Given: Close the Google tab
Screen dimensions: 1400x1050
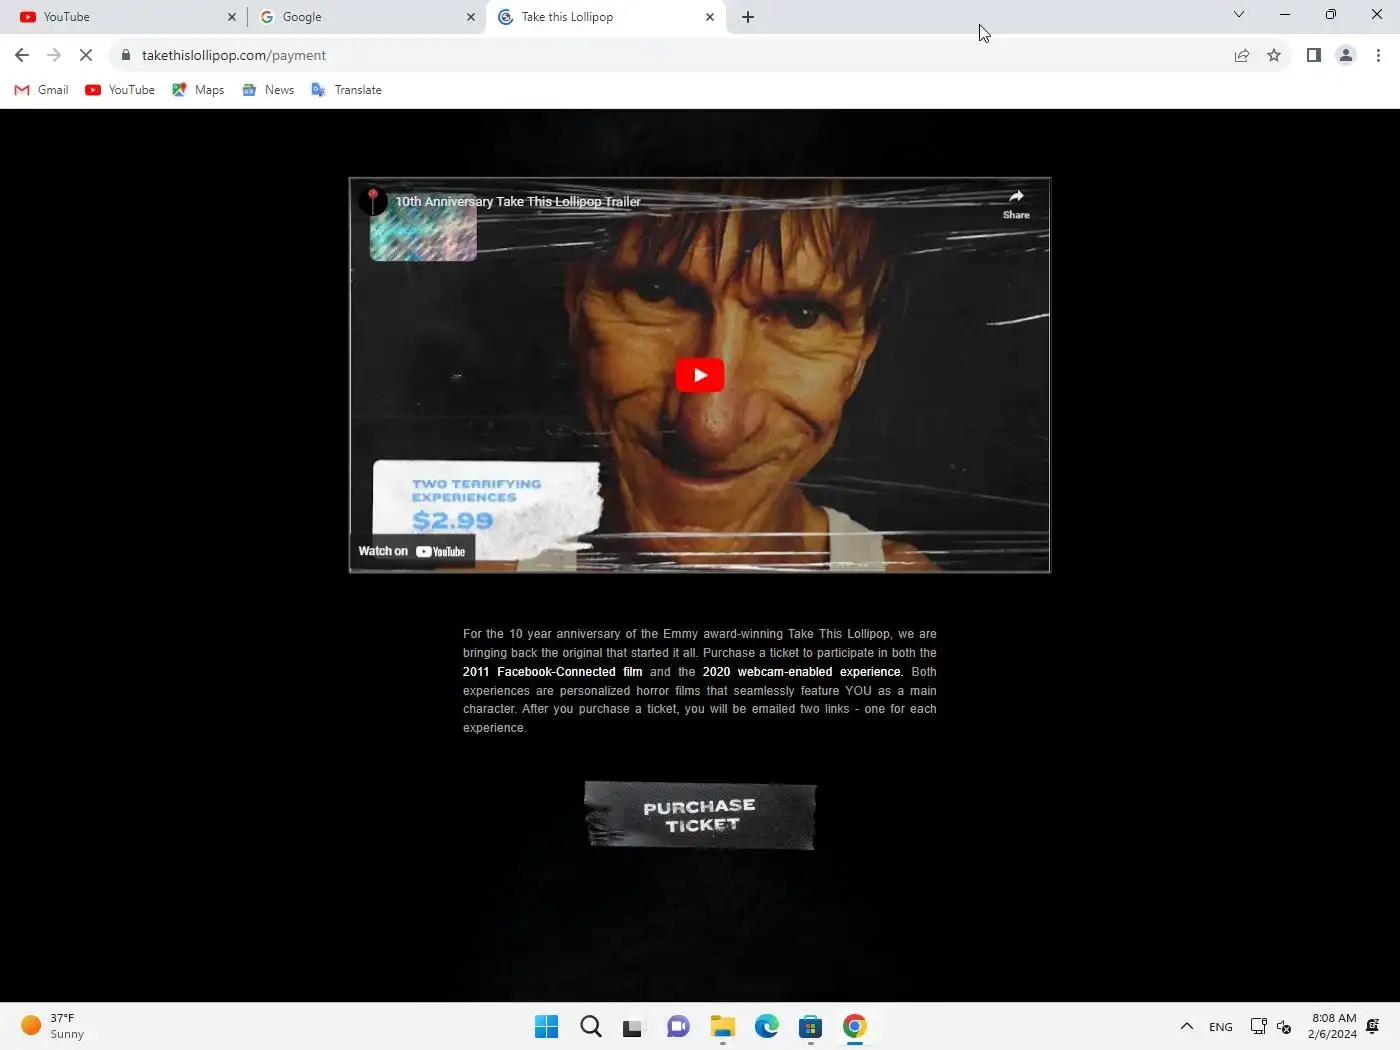Looking at the screenshot, I should click(x=471, y=17).
